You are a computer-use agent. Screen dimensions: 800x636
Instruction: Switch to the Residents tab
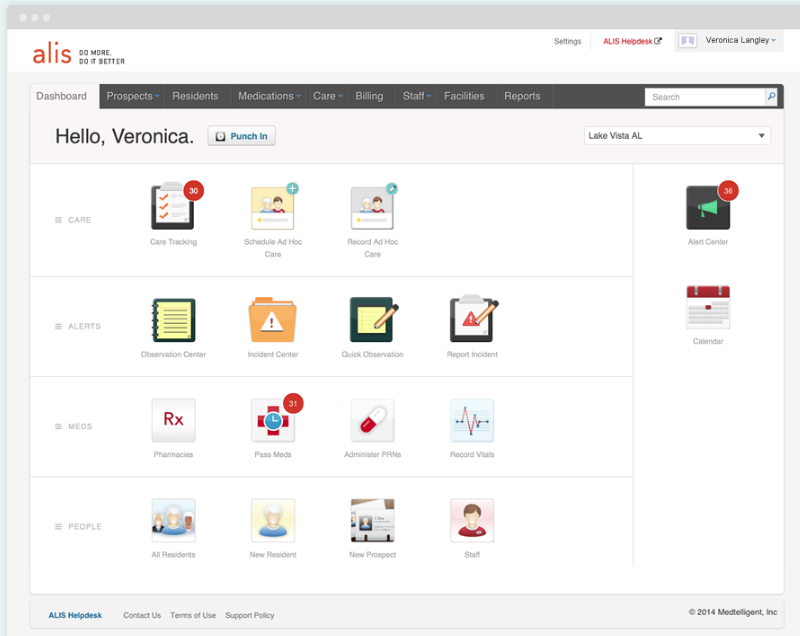click(195, 96)
